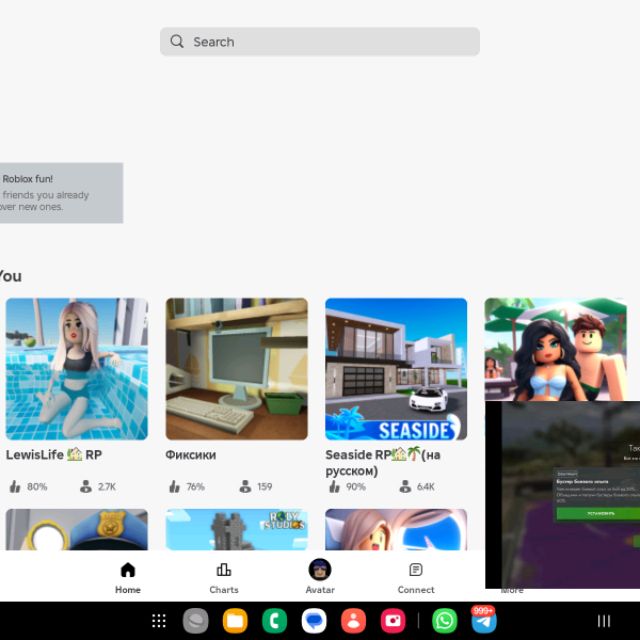Open the apps grid in the taskbar
Screen dimensions: 640x640
point(159,621)
